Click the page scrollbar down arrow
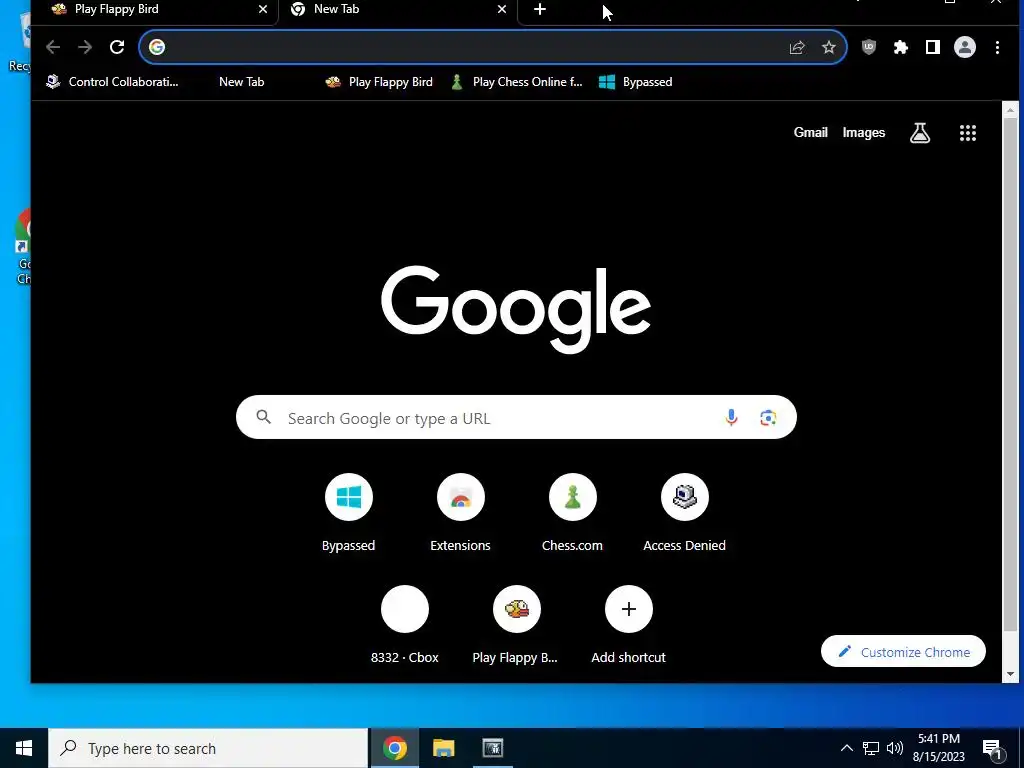1024x768 pixels. (x=1010, y=674)
